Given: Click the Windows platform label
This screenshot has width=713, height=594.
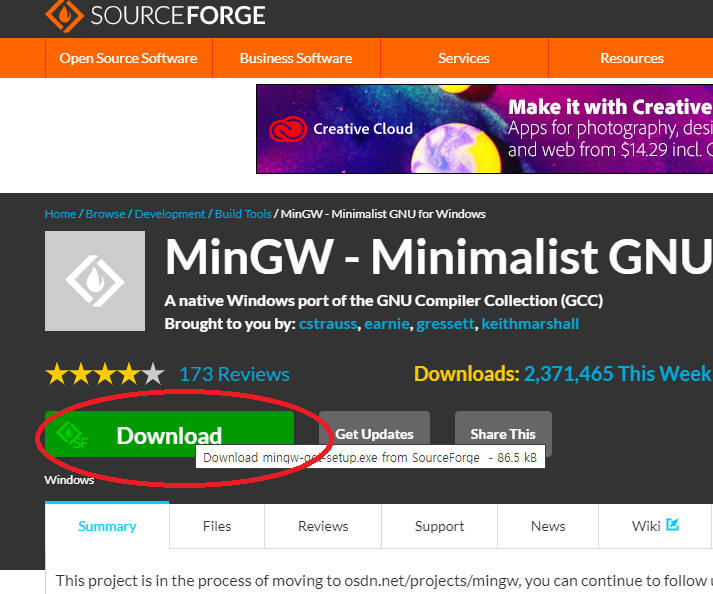Looking at the screenshot, I should coord(69,480).
